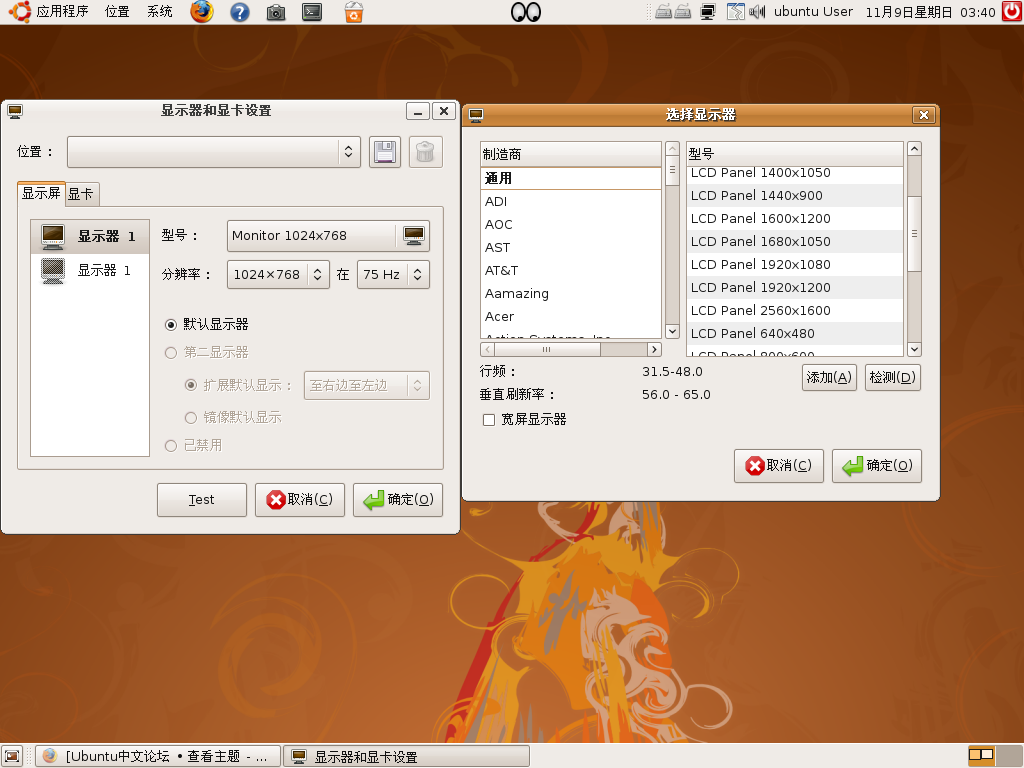Image resolution: width=1024 pixels, height=768 pixels.
Task: Open the 位置 menu in top panel
Action: click(117, 11)
